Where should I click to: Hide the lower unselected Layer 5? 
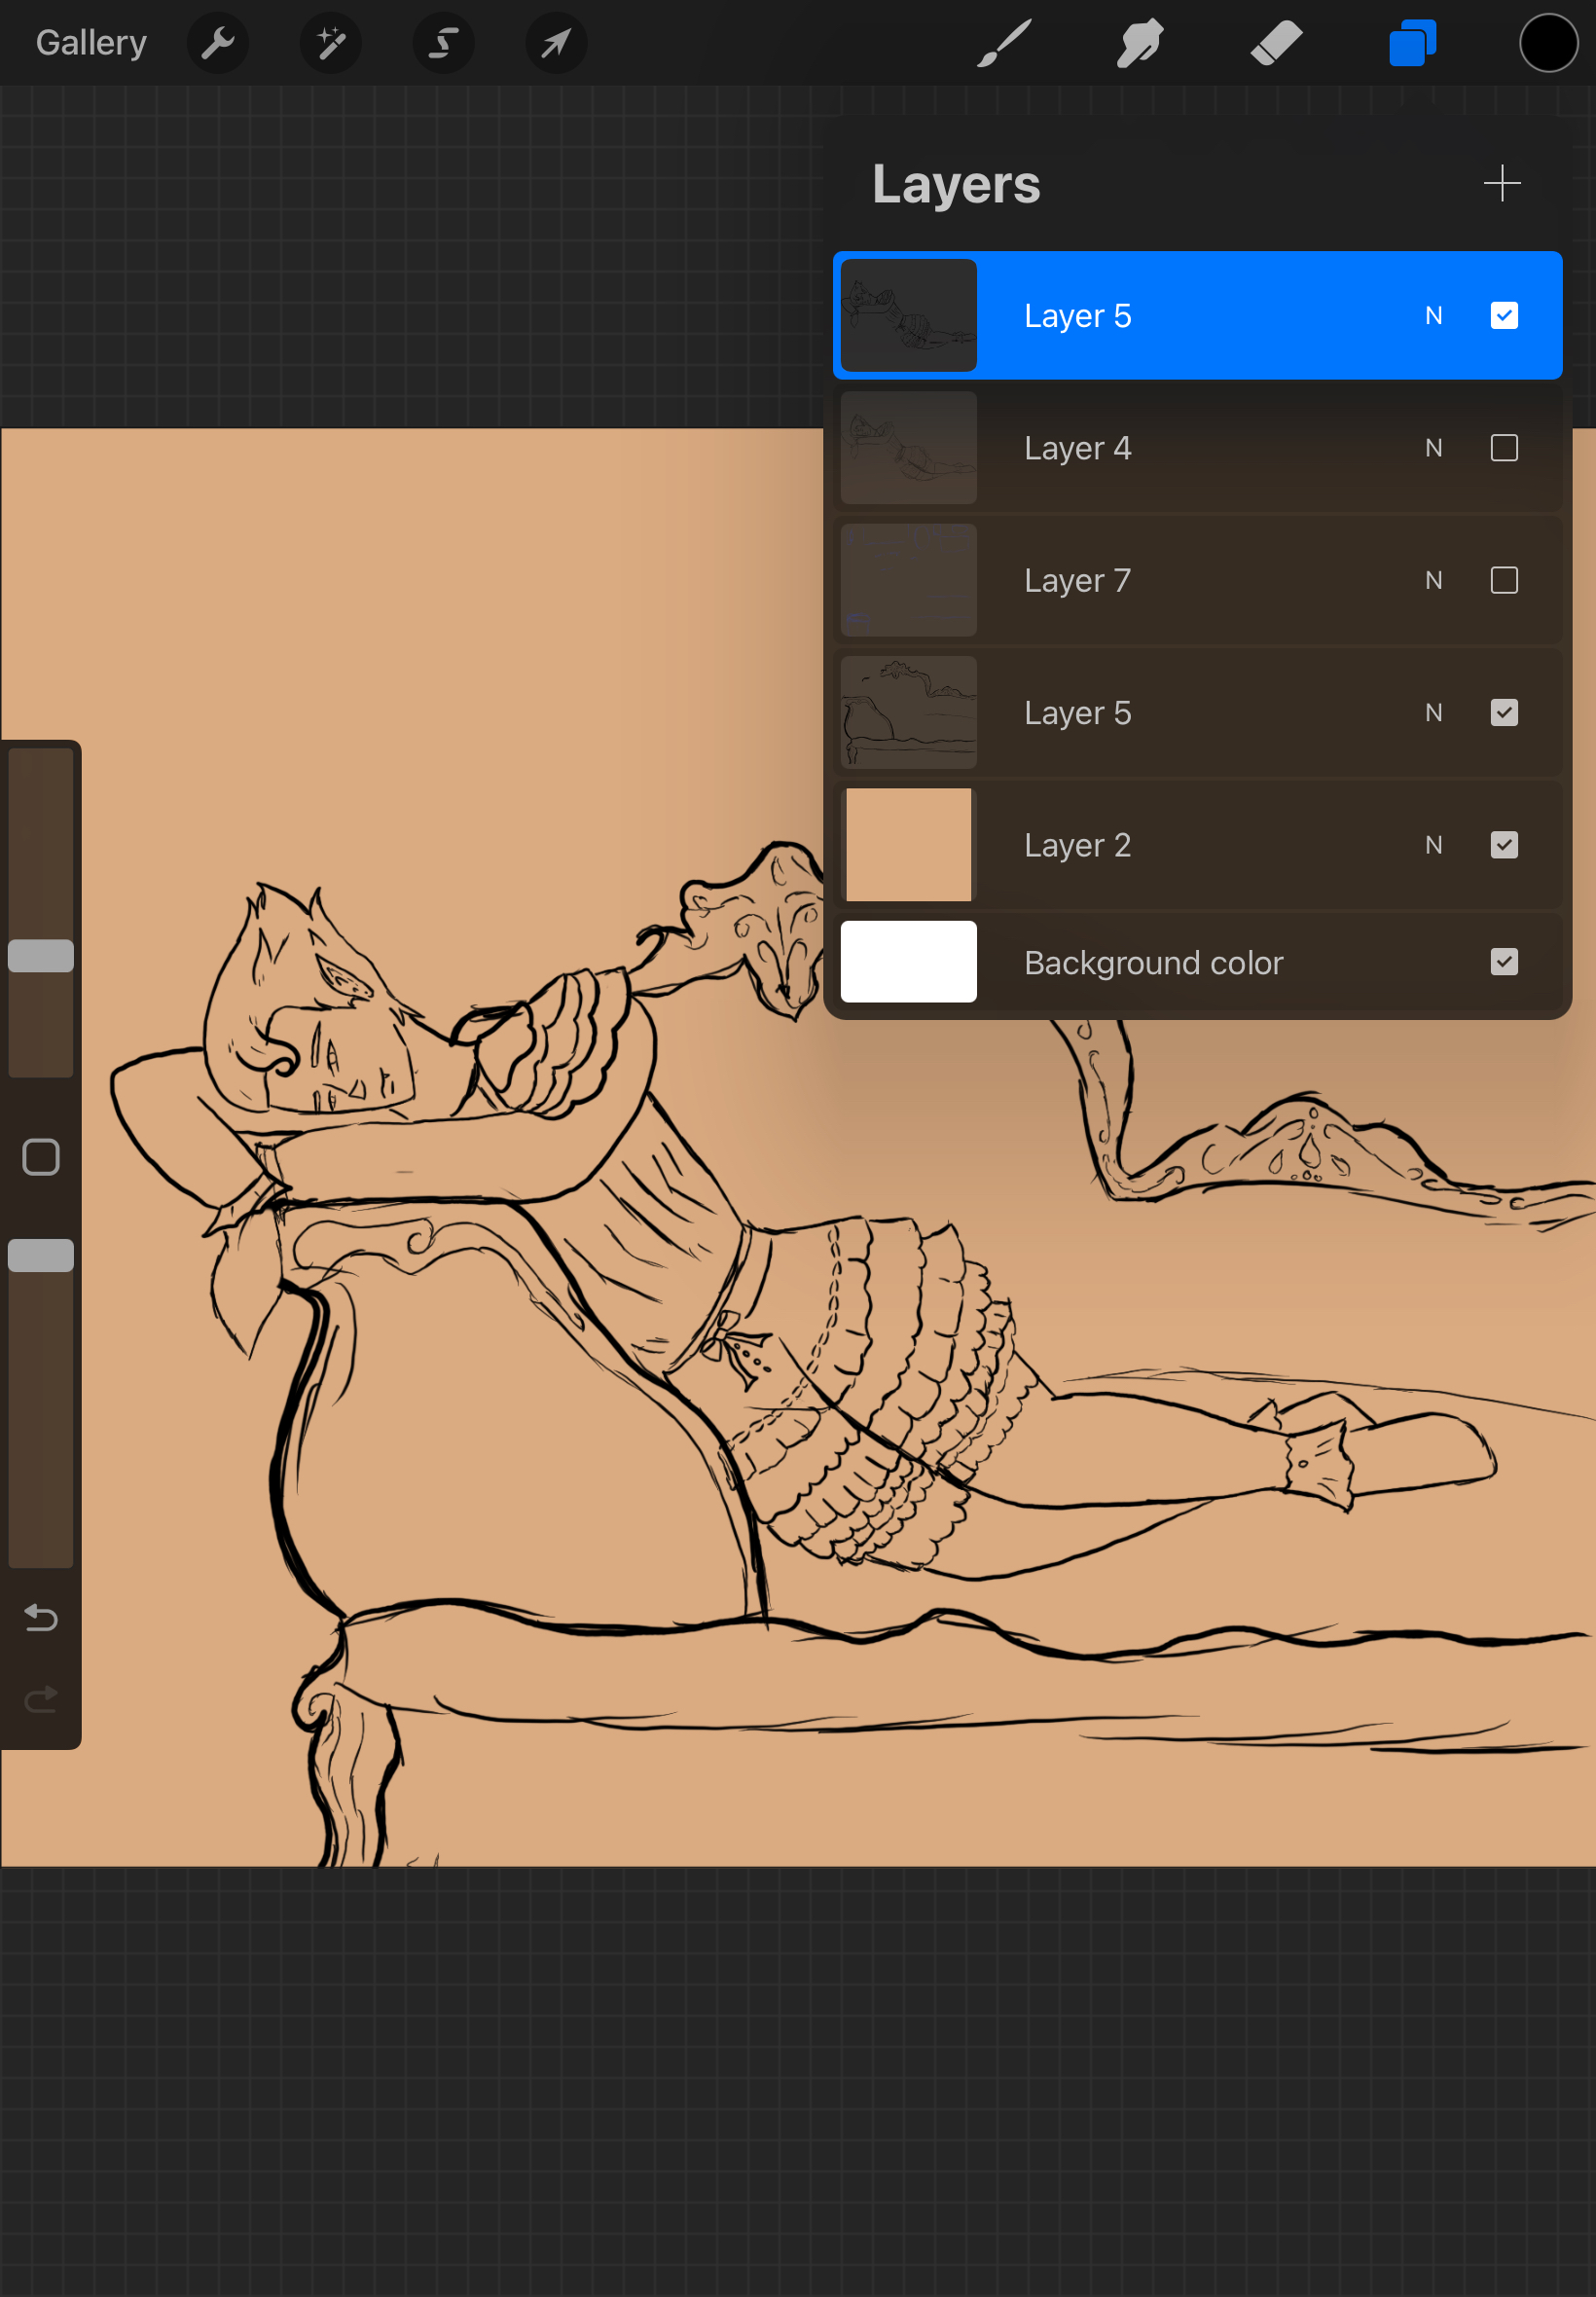(1503, 712)
